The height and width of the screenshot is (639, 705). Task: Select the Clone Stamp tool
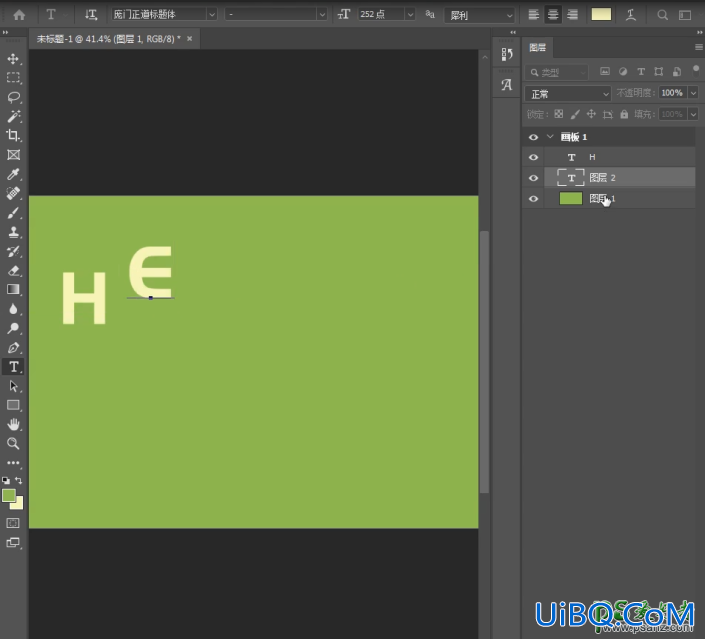click(13, 232)
